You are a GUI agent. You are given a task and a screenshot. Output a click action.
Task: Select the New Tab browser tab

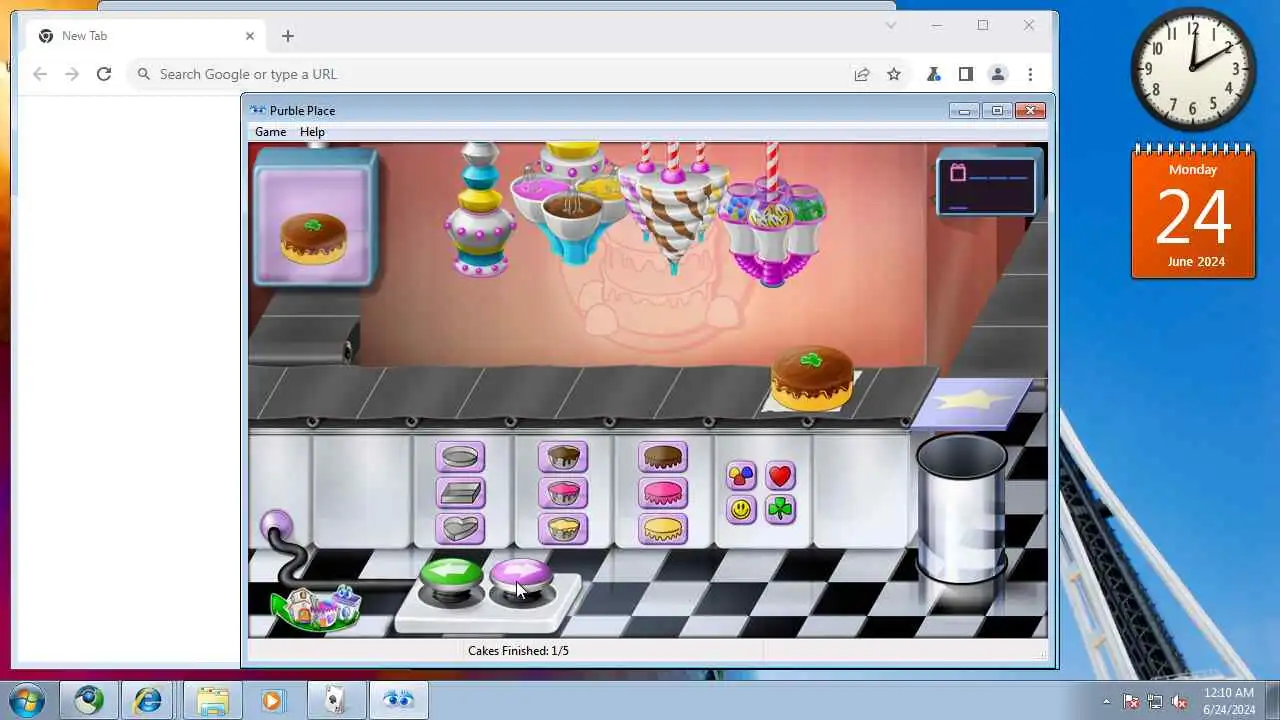(145, 36)
